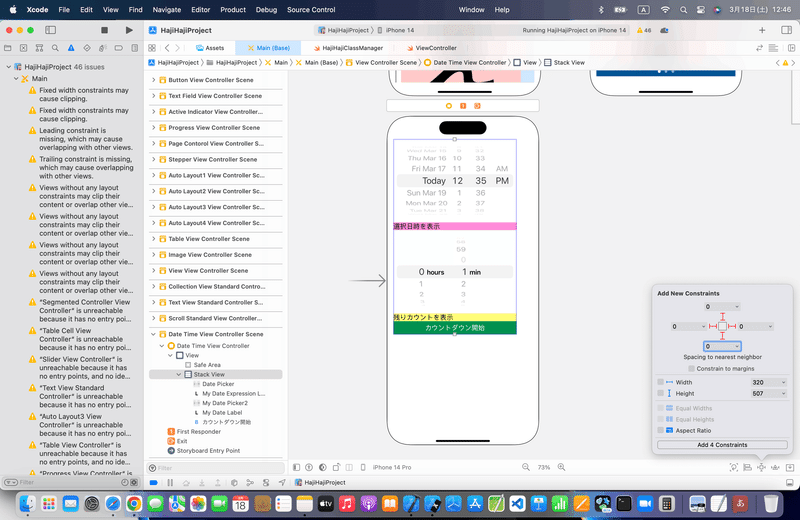
Task: Toggle the right spacing constraint strut
Action: click(x=732, y=326)
